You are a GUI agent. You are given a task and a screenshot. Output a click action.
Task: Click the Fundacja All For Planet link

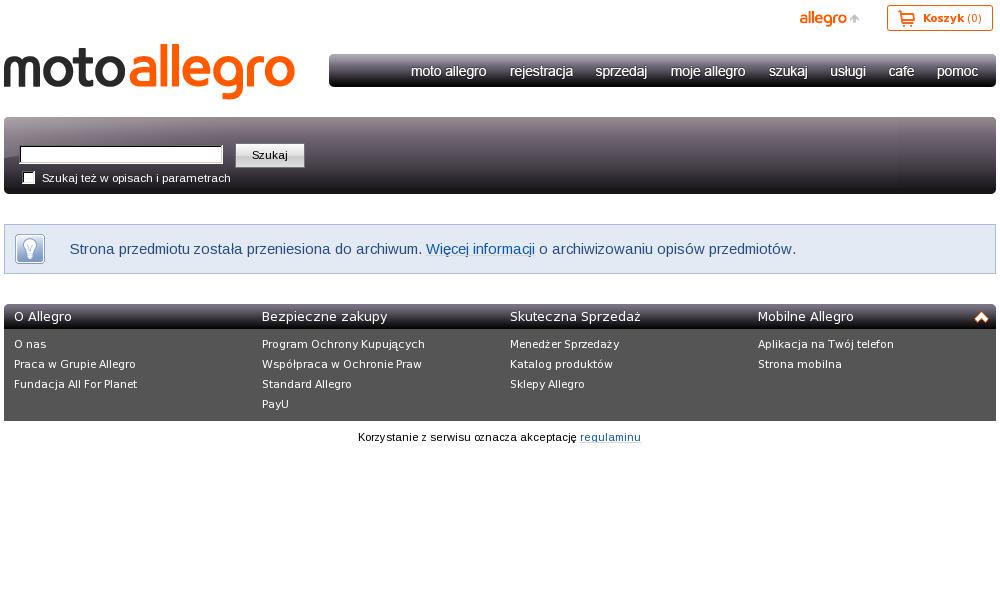pyautogui.click(x=75, y=384)
